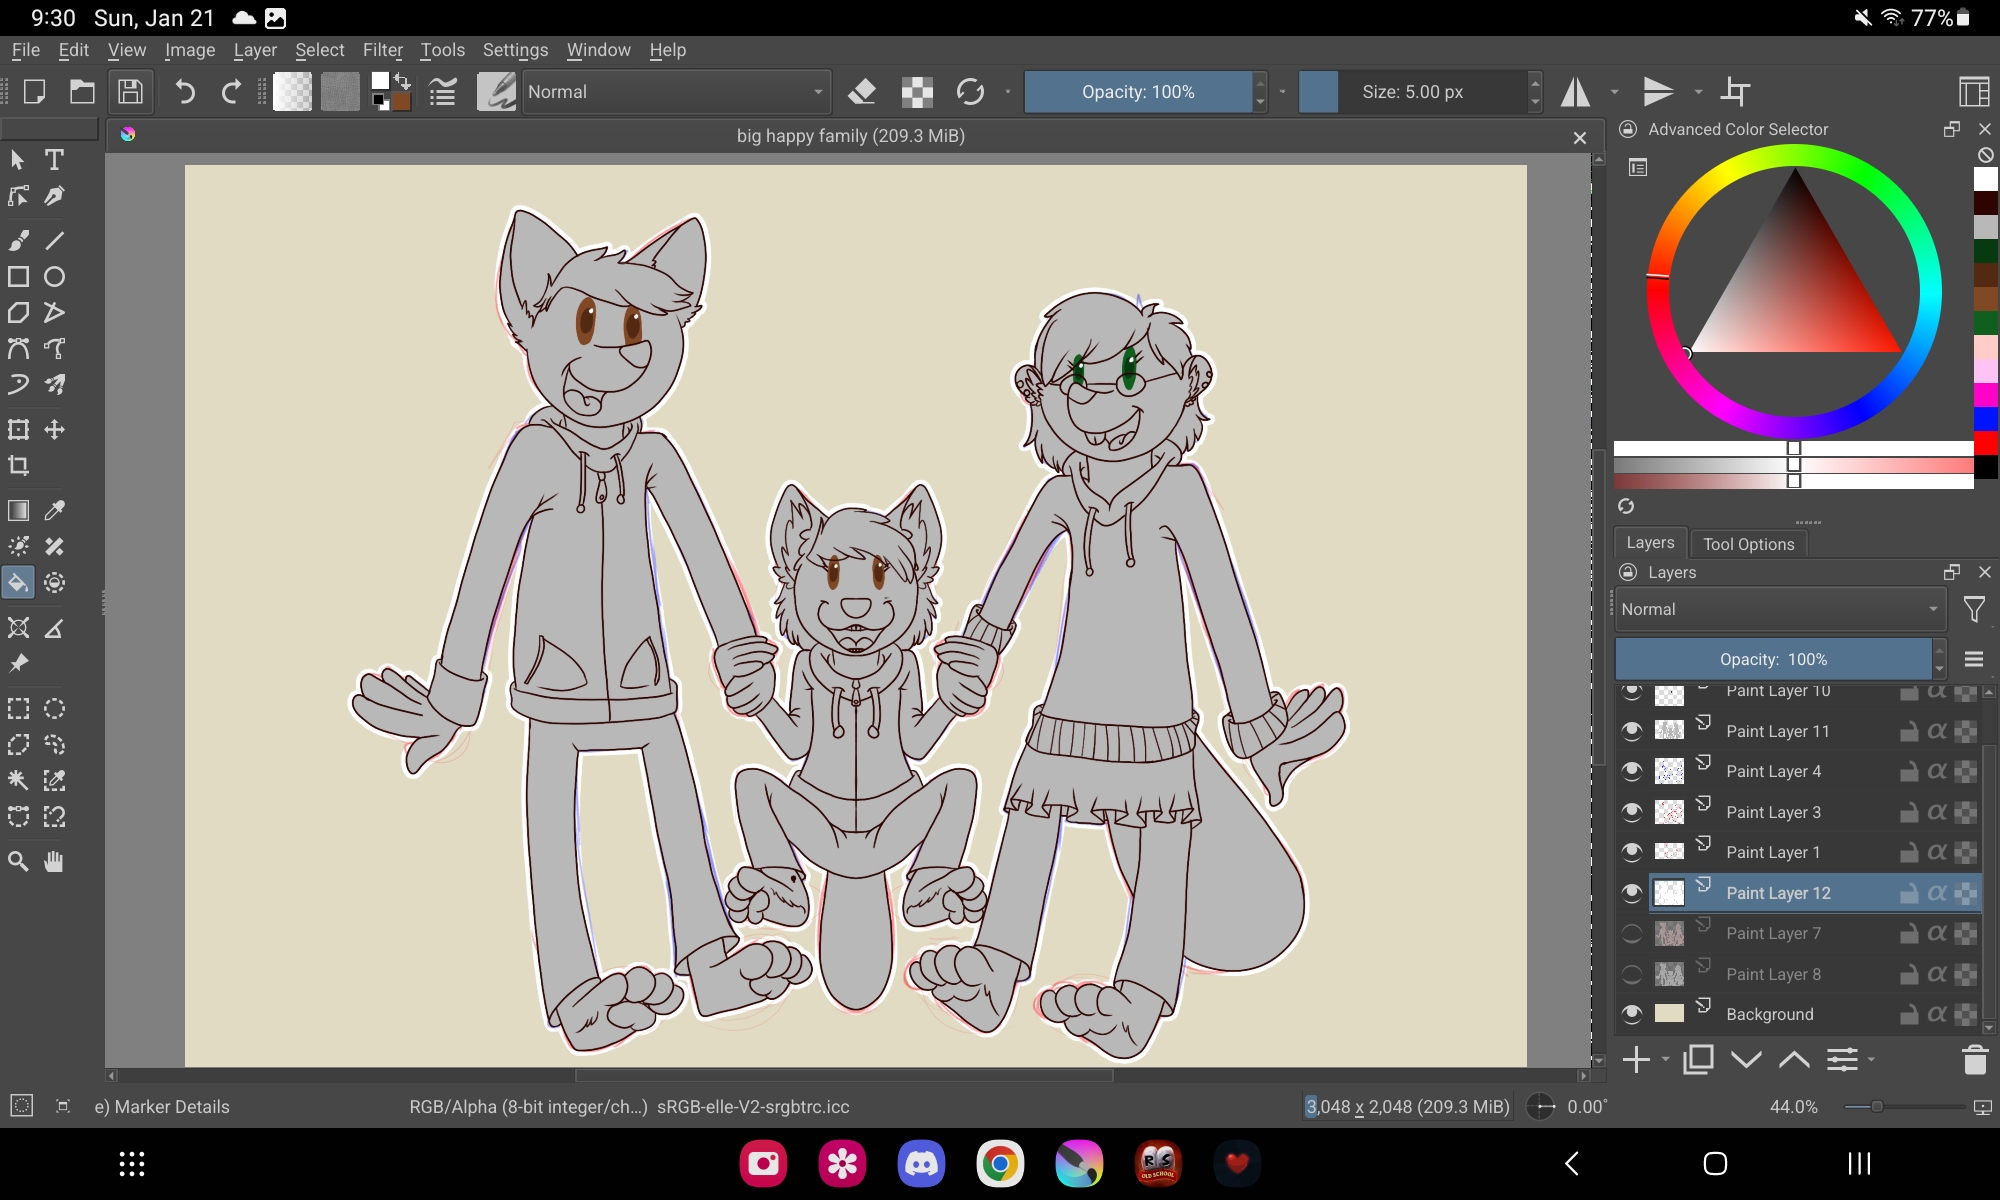Image resolution: width=2000 pixels, height=1200 pixels.
Task: Select the Freehand Brush tool
Action: pyautogui.click(x=18, y=240)
